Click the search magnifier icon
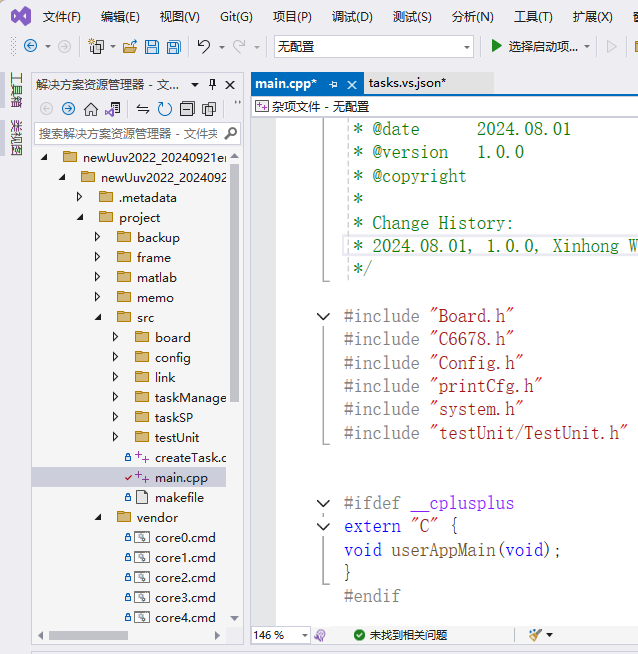The width and height of the screenshot is (638, 654). [231, 133]
